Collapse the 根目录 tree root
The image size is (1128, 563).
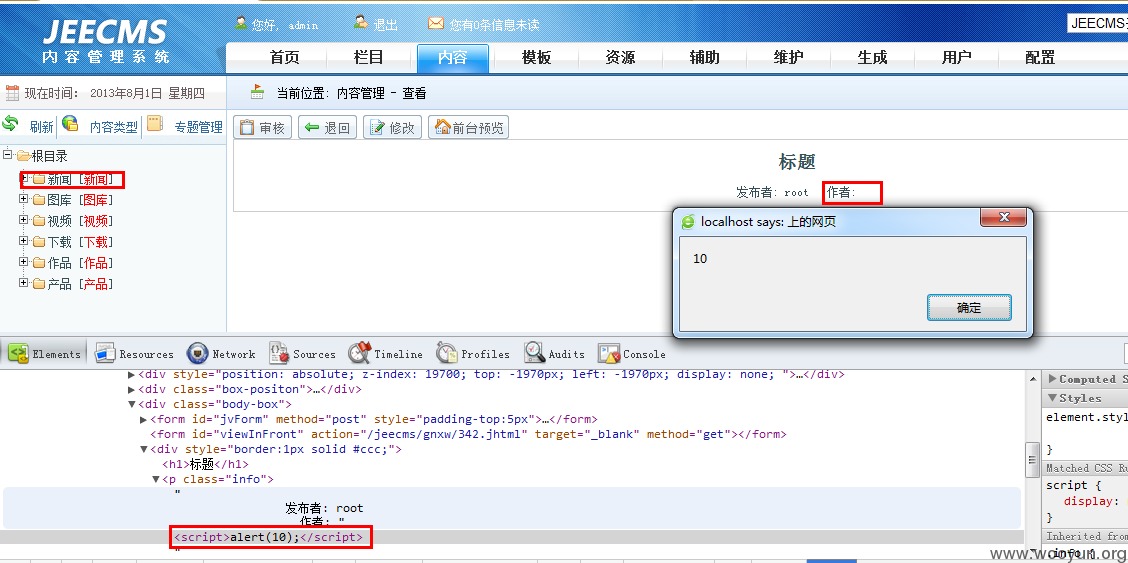click(x=7, y=154)
